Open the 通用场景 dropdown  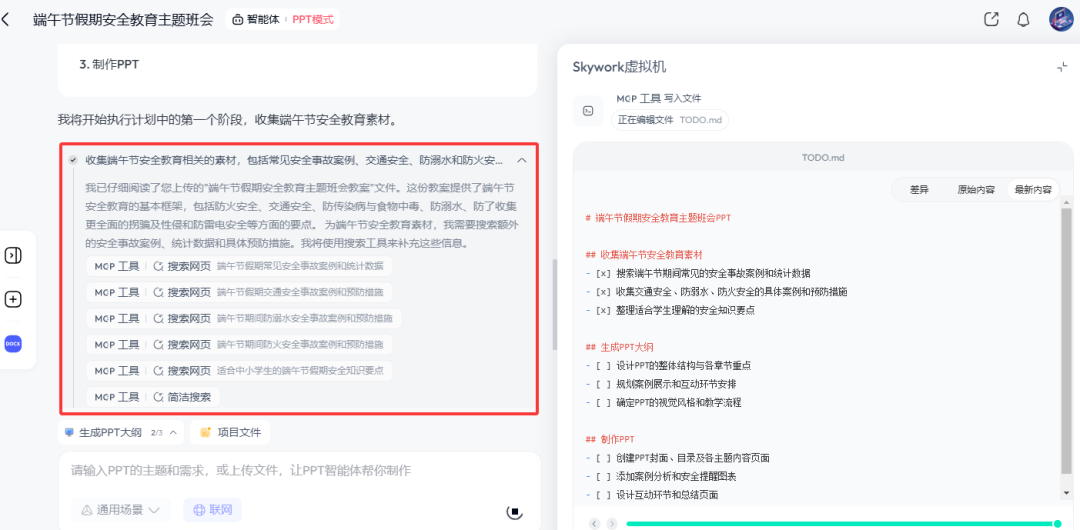pos(121,510)
